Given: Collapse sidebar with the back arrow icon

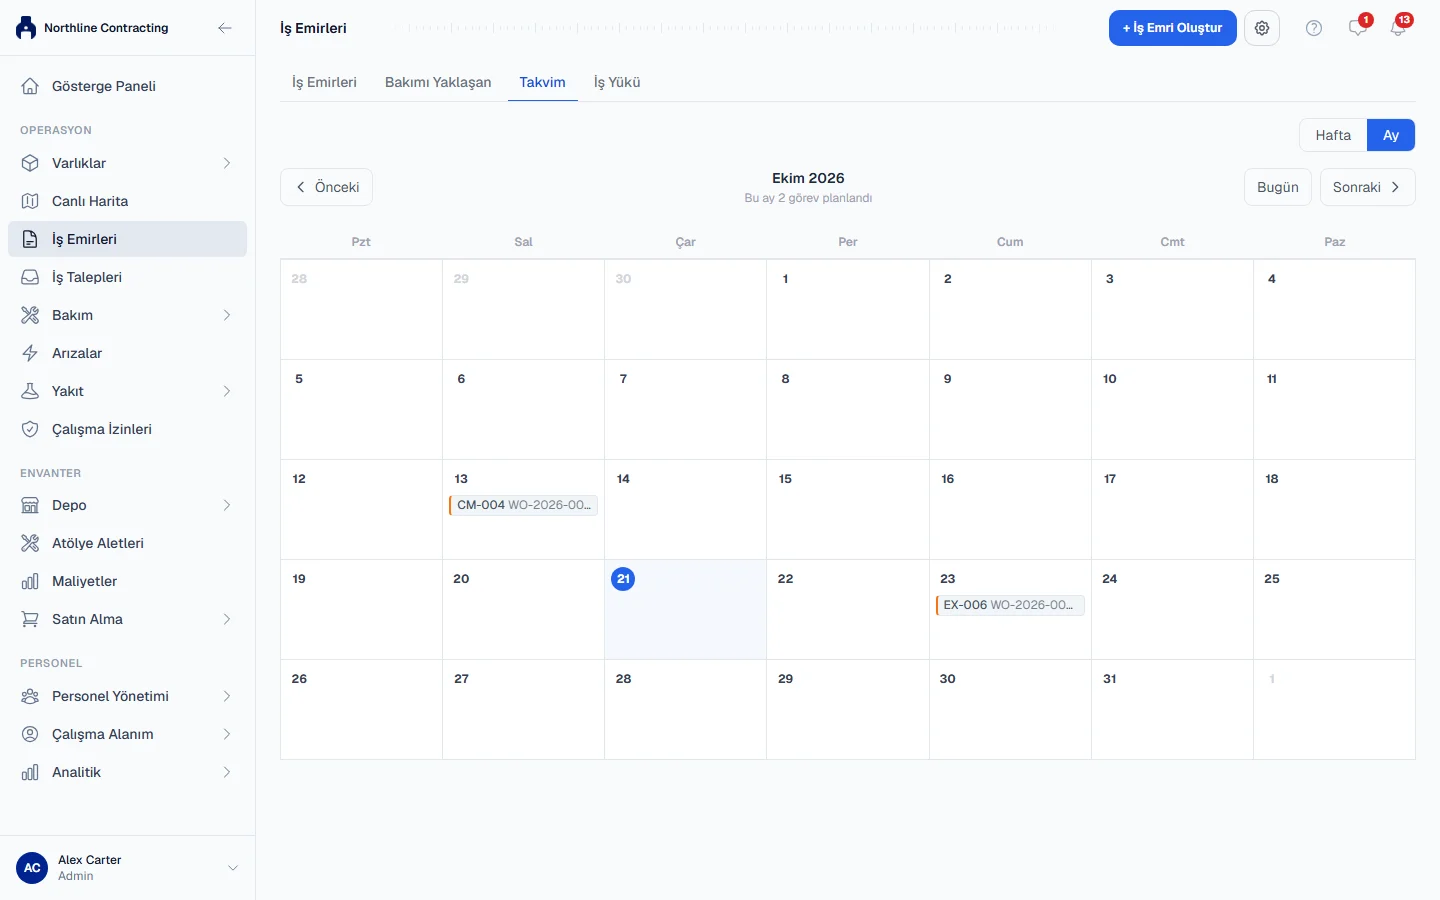Looking at the screenshot, I should 225,28.
